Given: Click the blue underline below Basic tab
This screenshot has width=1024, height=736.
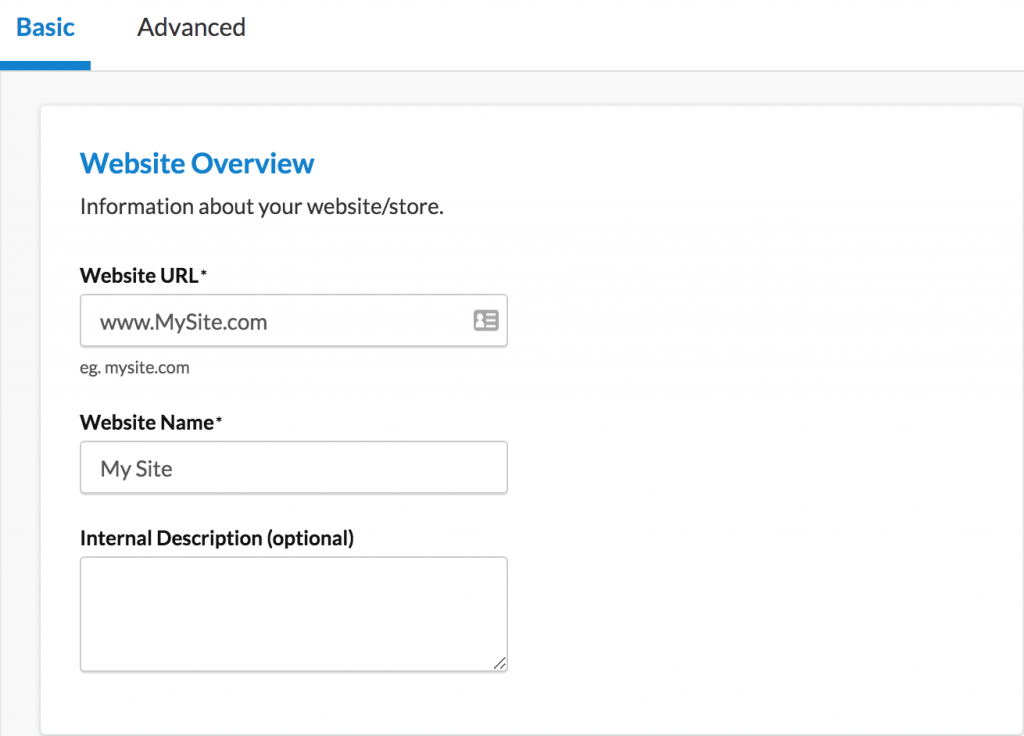Looking at the screenshot, I should [45, 66].
